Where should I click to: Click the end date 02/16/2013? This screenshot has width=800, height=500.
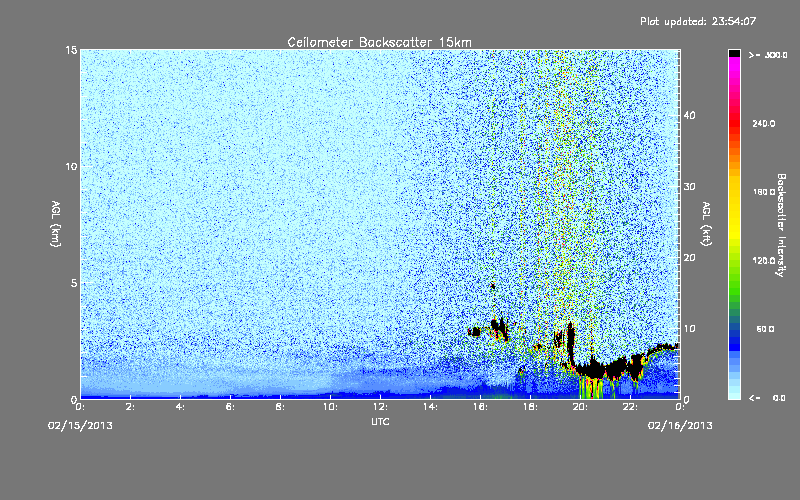pos(680,426)
